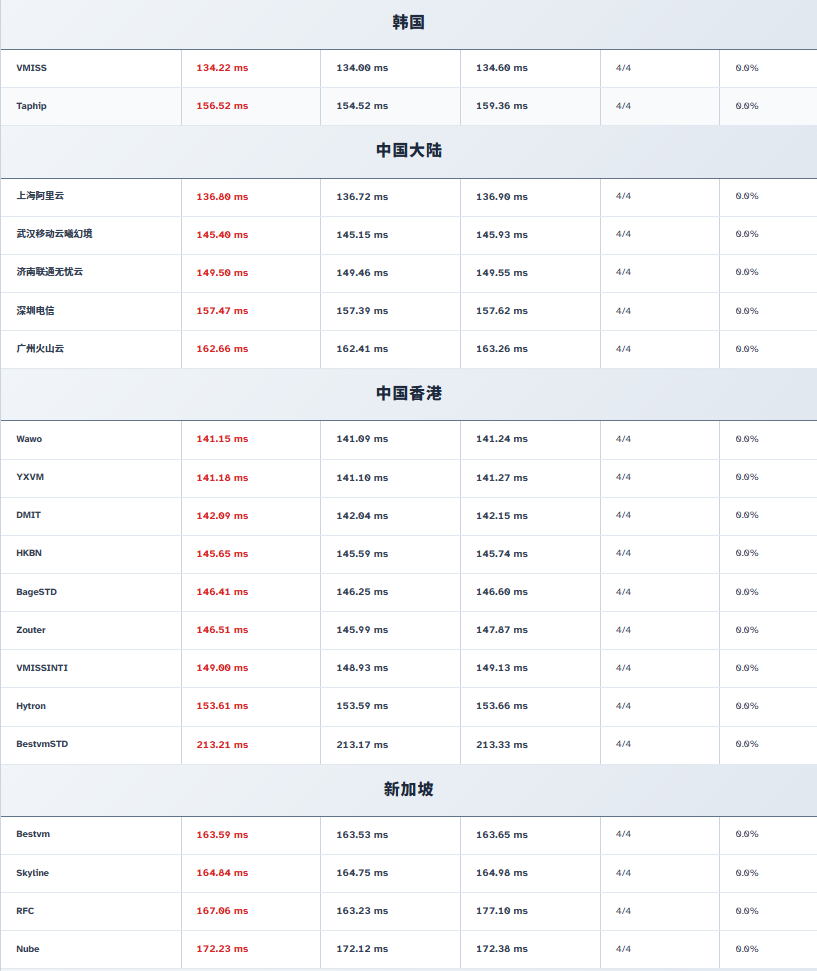
Task: Click the red 141.18 ms value for YXVM
Action: tap(222, 478)
